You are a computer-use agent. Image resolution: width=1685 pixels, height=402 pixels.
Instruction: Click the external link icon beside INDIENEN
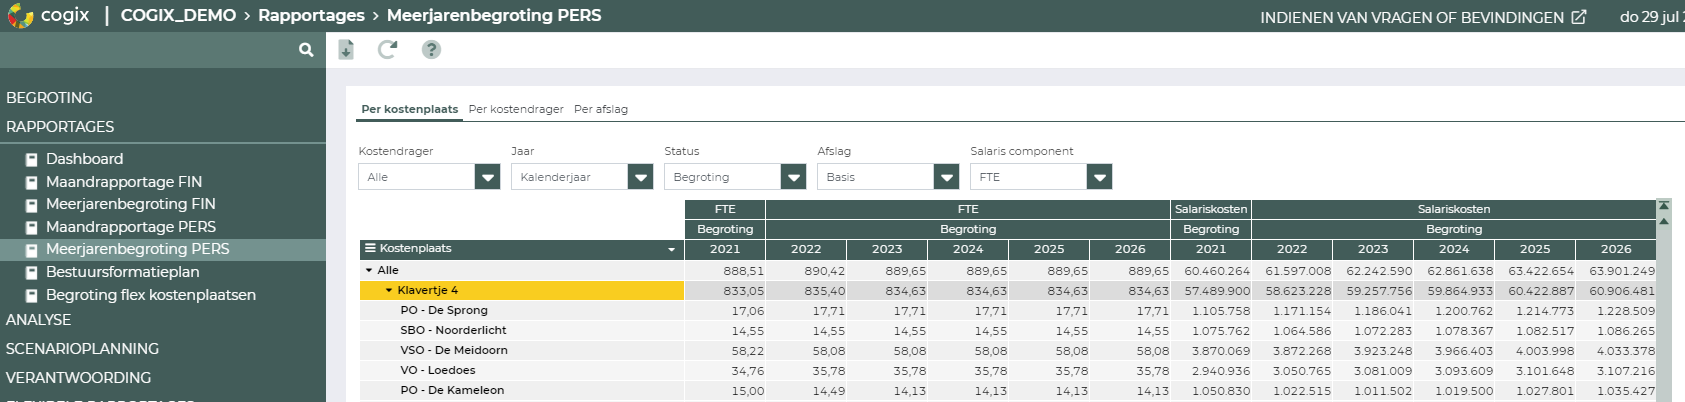point(1579,17)
